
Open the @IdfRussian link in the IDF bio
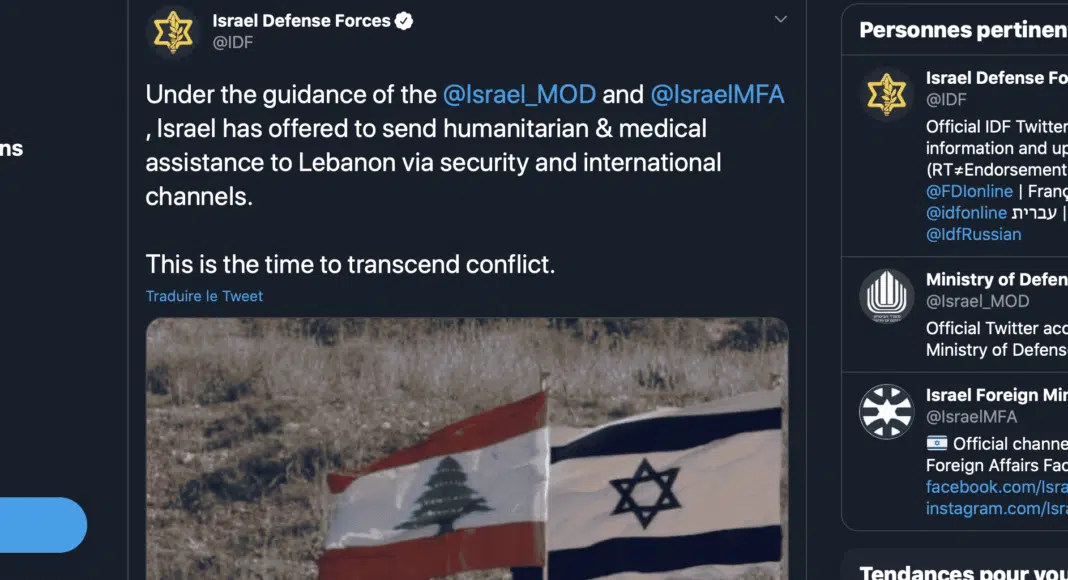[x=973, y=235]
